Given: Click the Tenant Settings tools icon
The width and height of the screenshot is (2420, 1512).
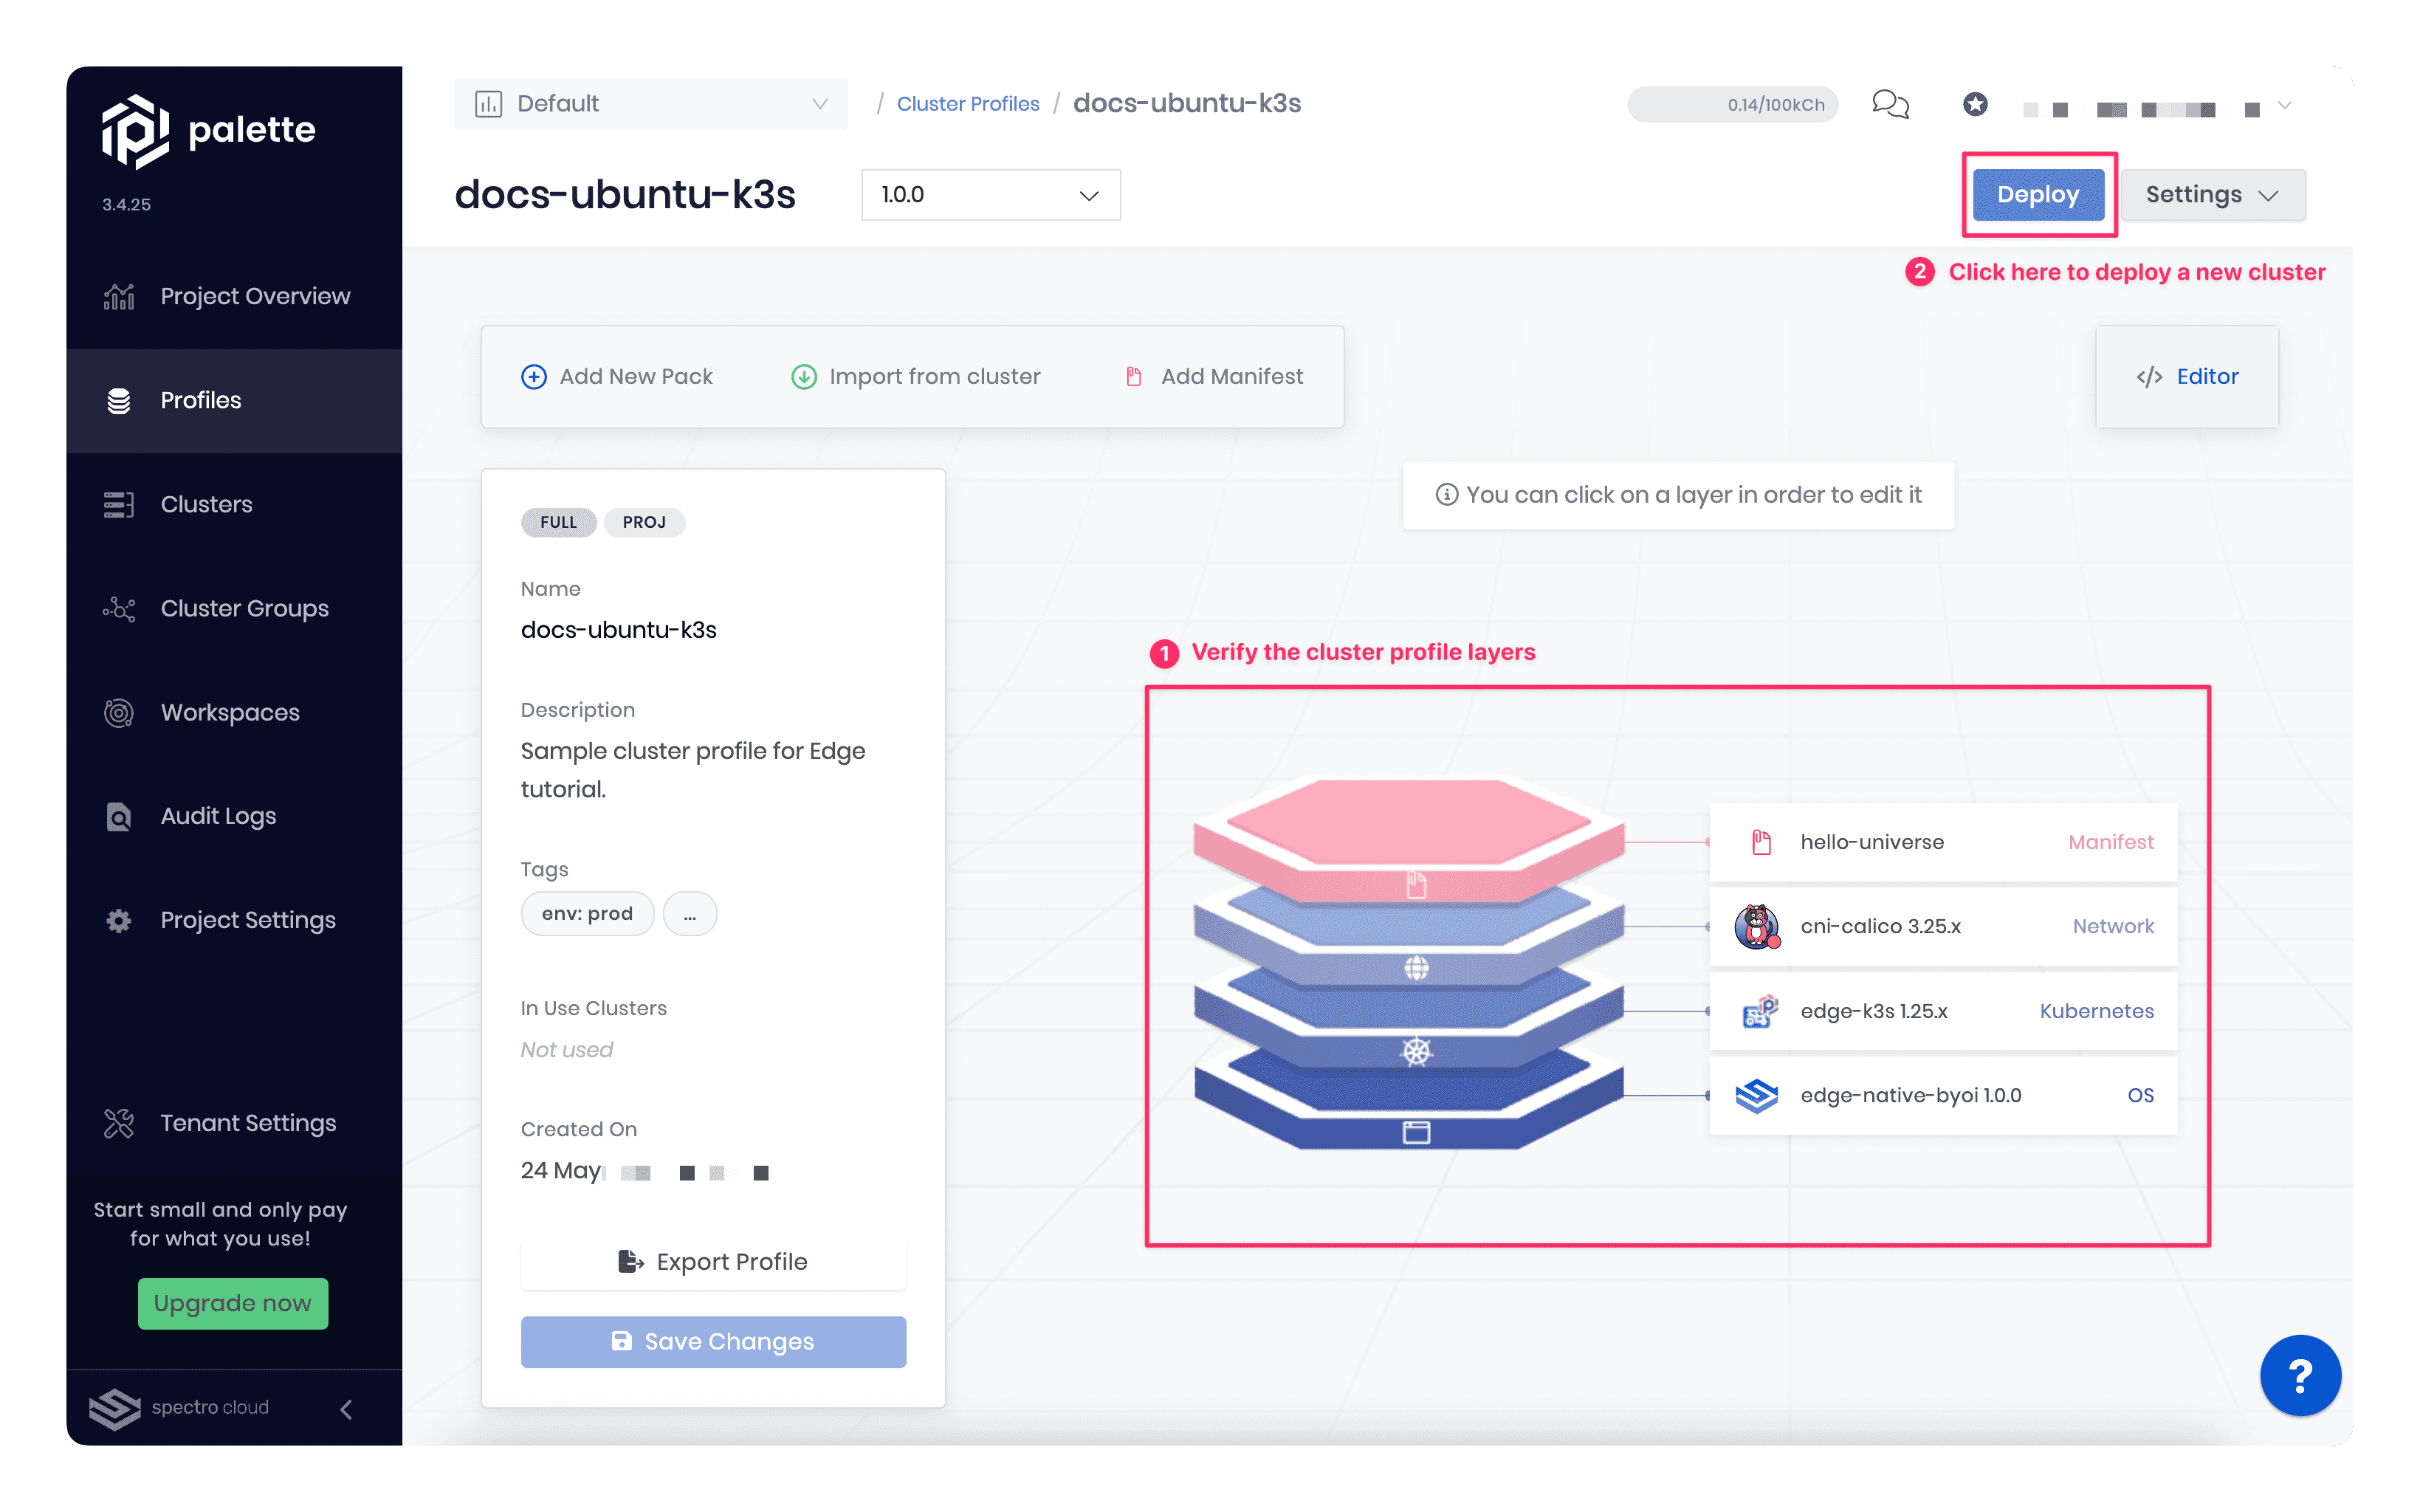Looking at the screenshot, I should pyautogui.click(x=119, y=1123).
